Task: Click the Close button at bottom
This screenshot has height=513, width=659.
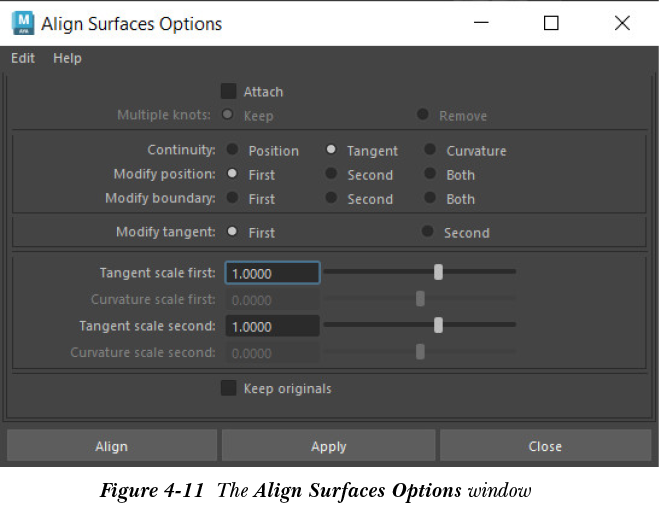Action: point(545,446)
